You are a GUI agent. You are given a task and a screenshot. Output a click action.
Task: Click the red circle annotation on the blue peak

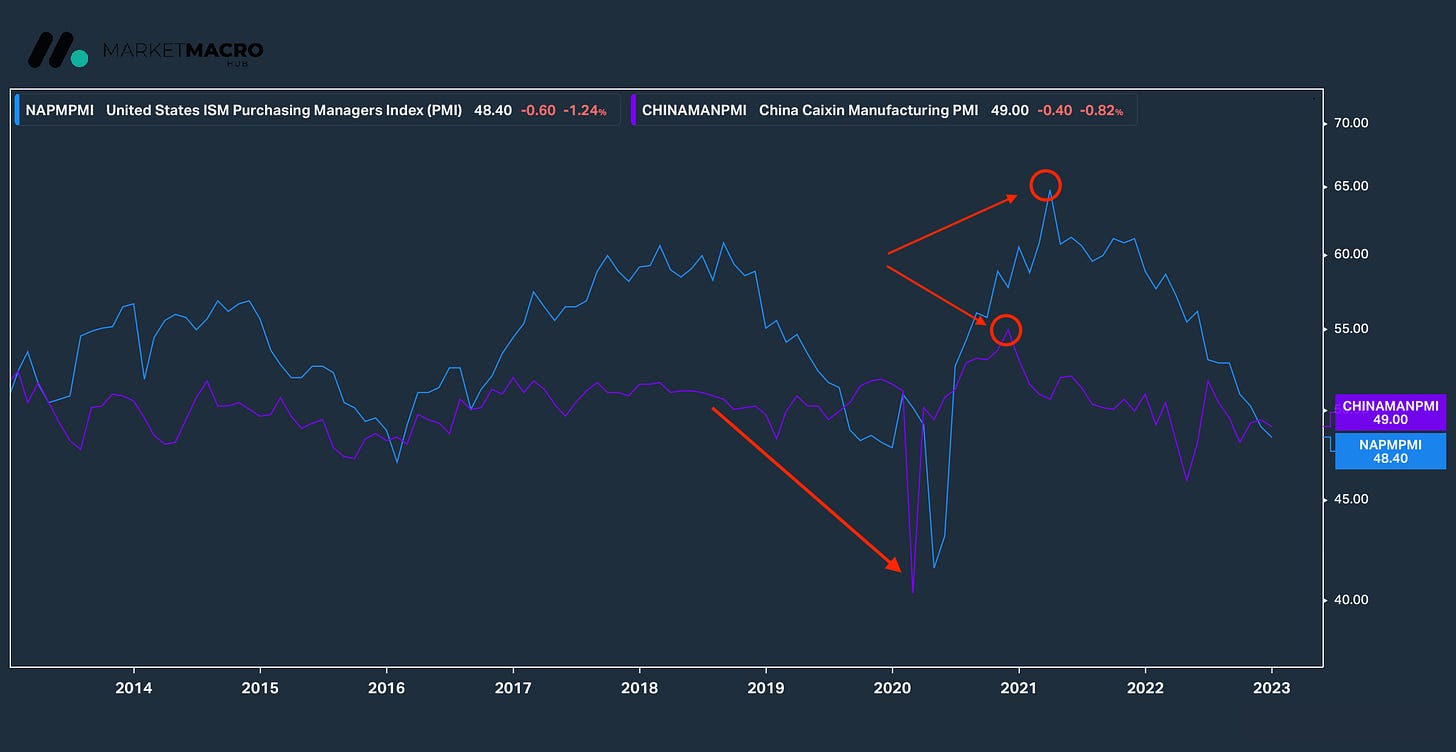point(1046,184)
